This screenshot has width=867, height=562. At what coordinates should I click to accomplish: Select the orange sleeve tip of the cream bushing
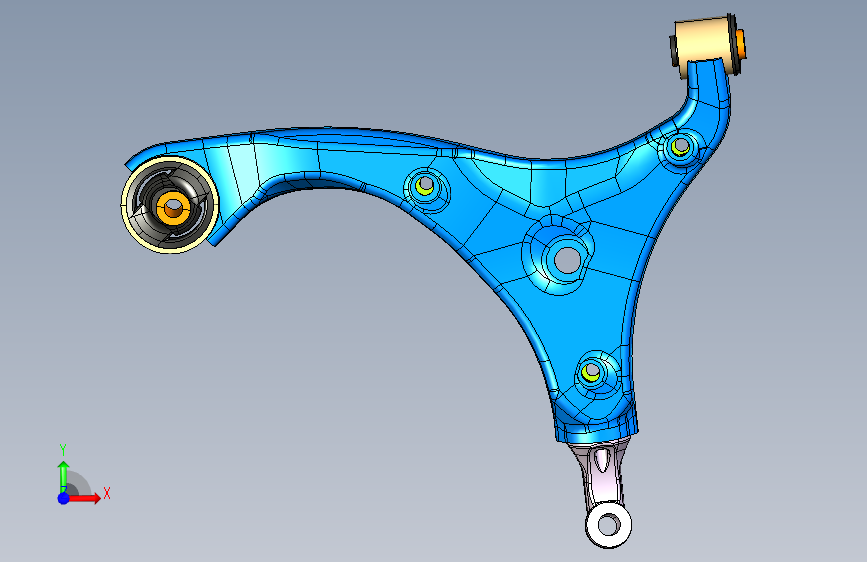coord(740,44)
